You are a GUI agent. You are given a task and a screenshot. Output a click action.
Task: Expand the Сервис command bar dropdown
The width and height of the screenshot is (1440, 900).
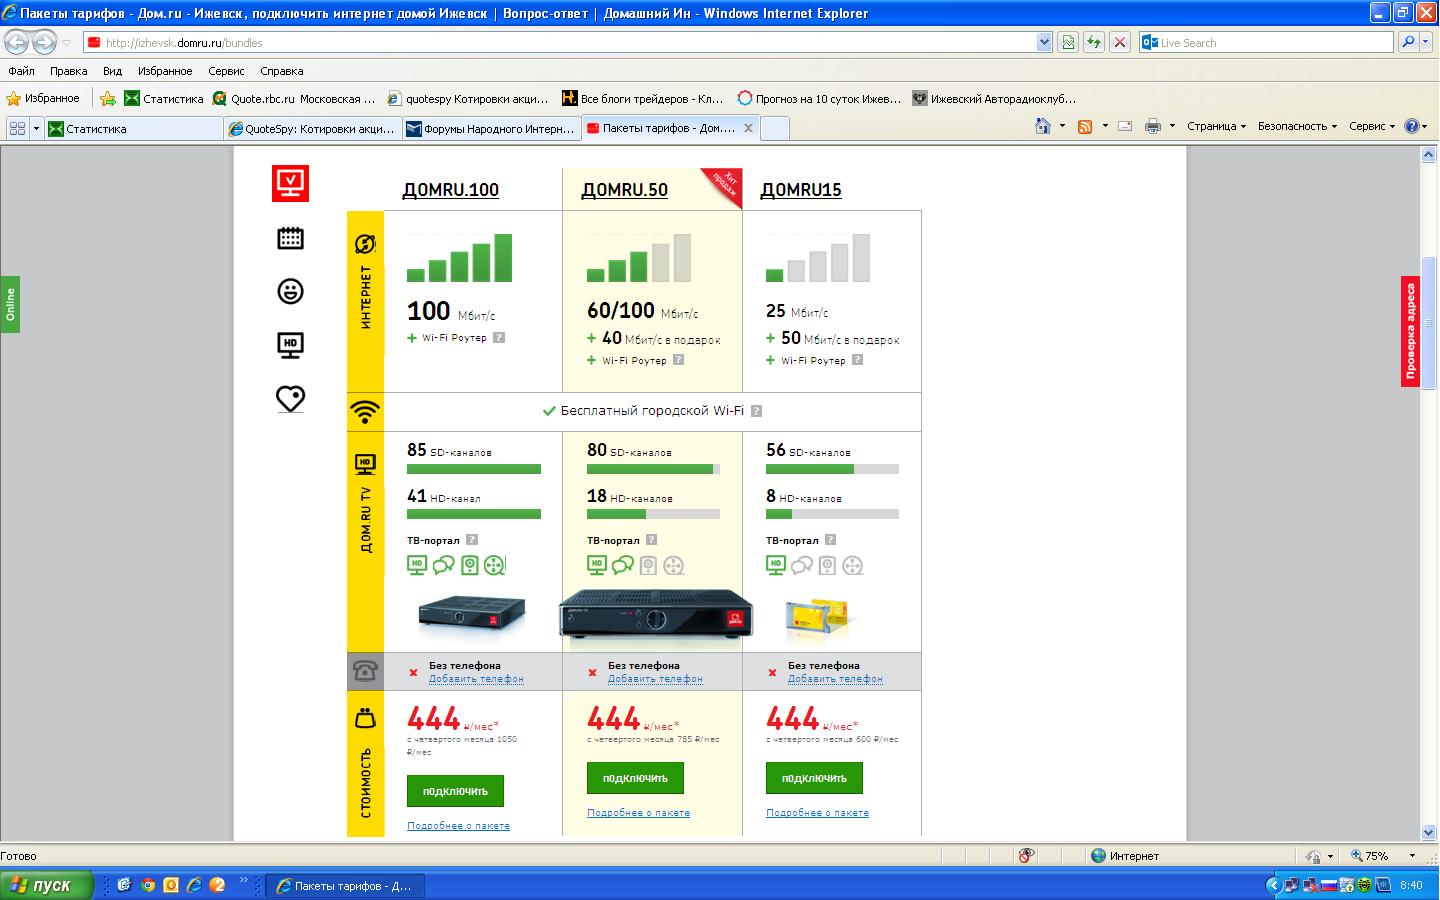pos(1372,126)
